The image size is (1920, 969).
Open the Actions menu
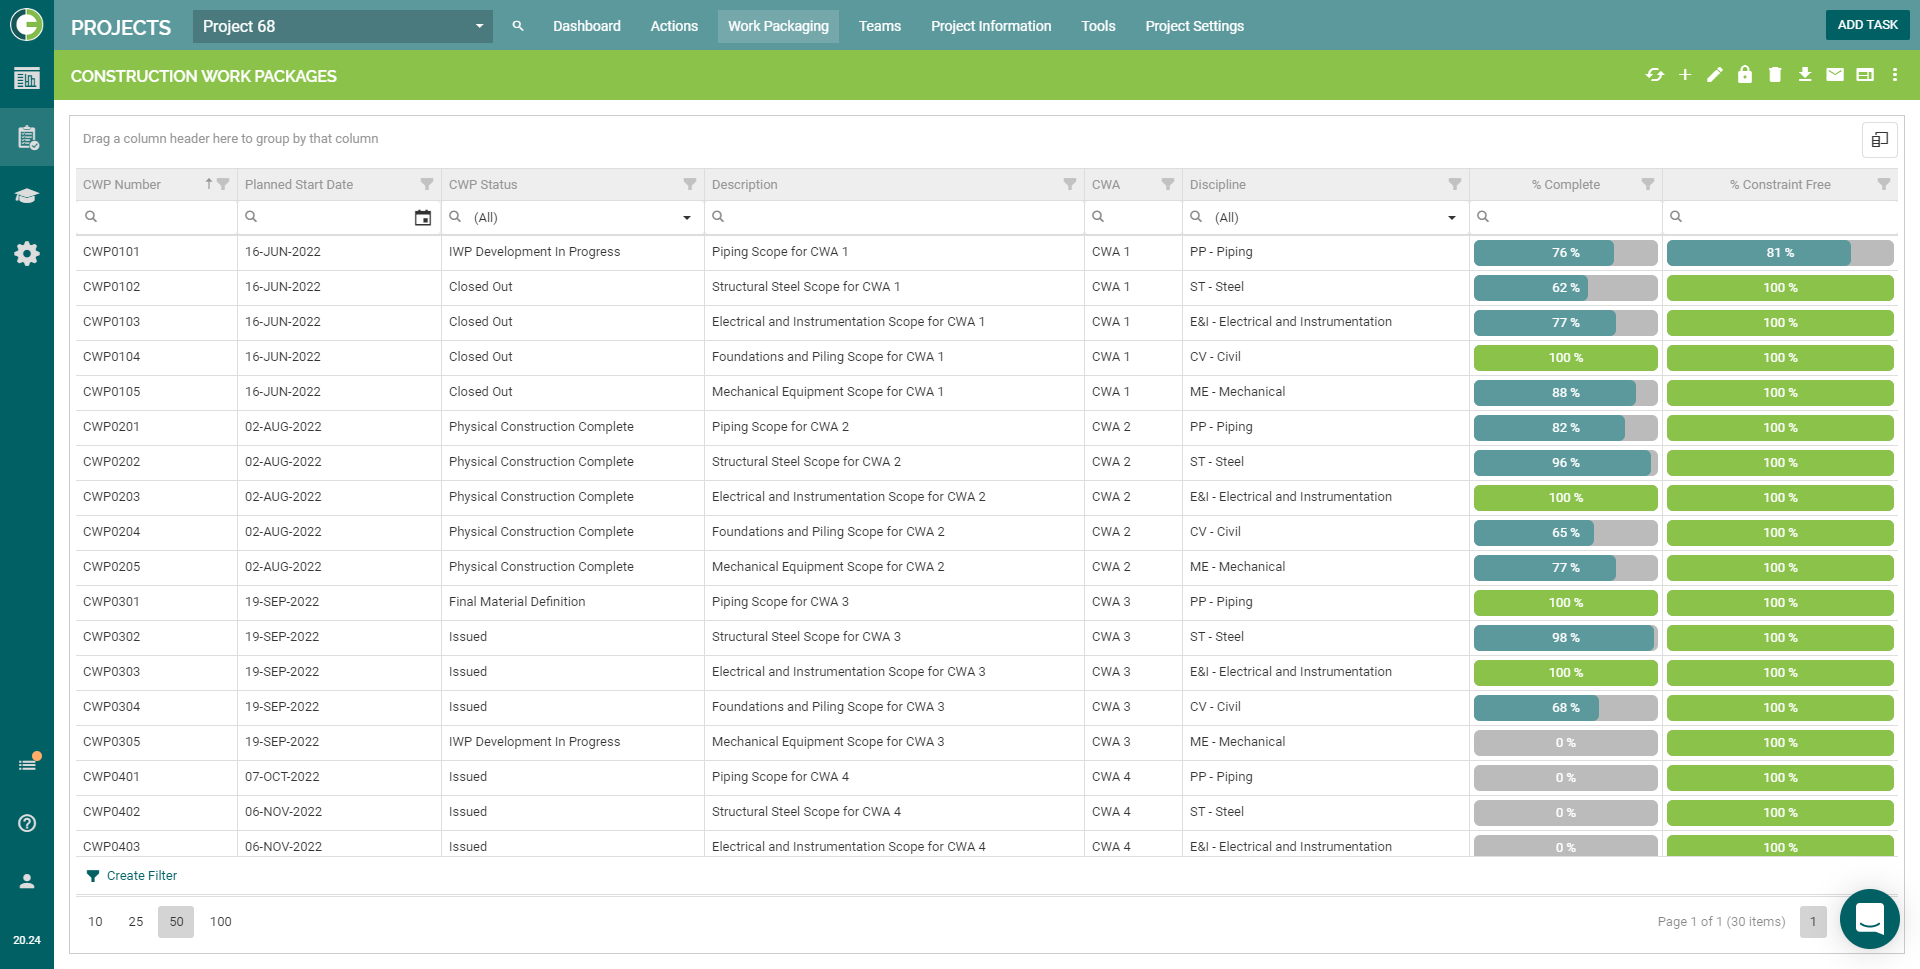(674, 26)
